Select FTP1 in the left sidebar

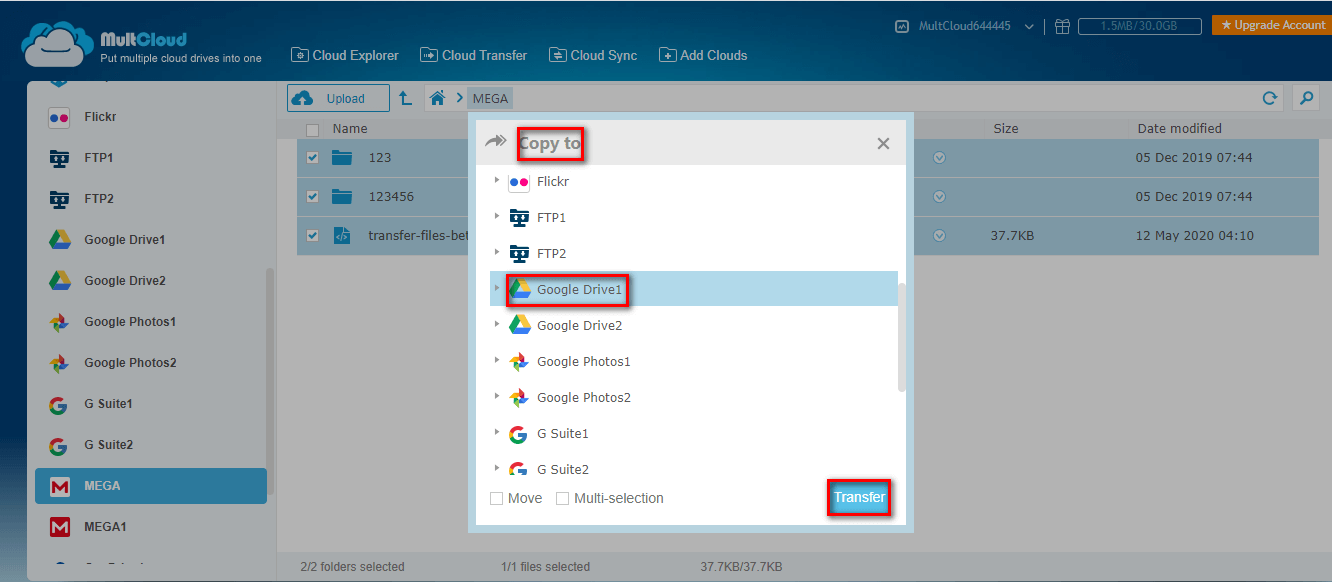[x=151, y=158]
